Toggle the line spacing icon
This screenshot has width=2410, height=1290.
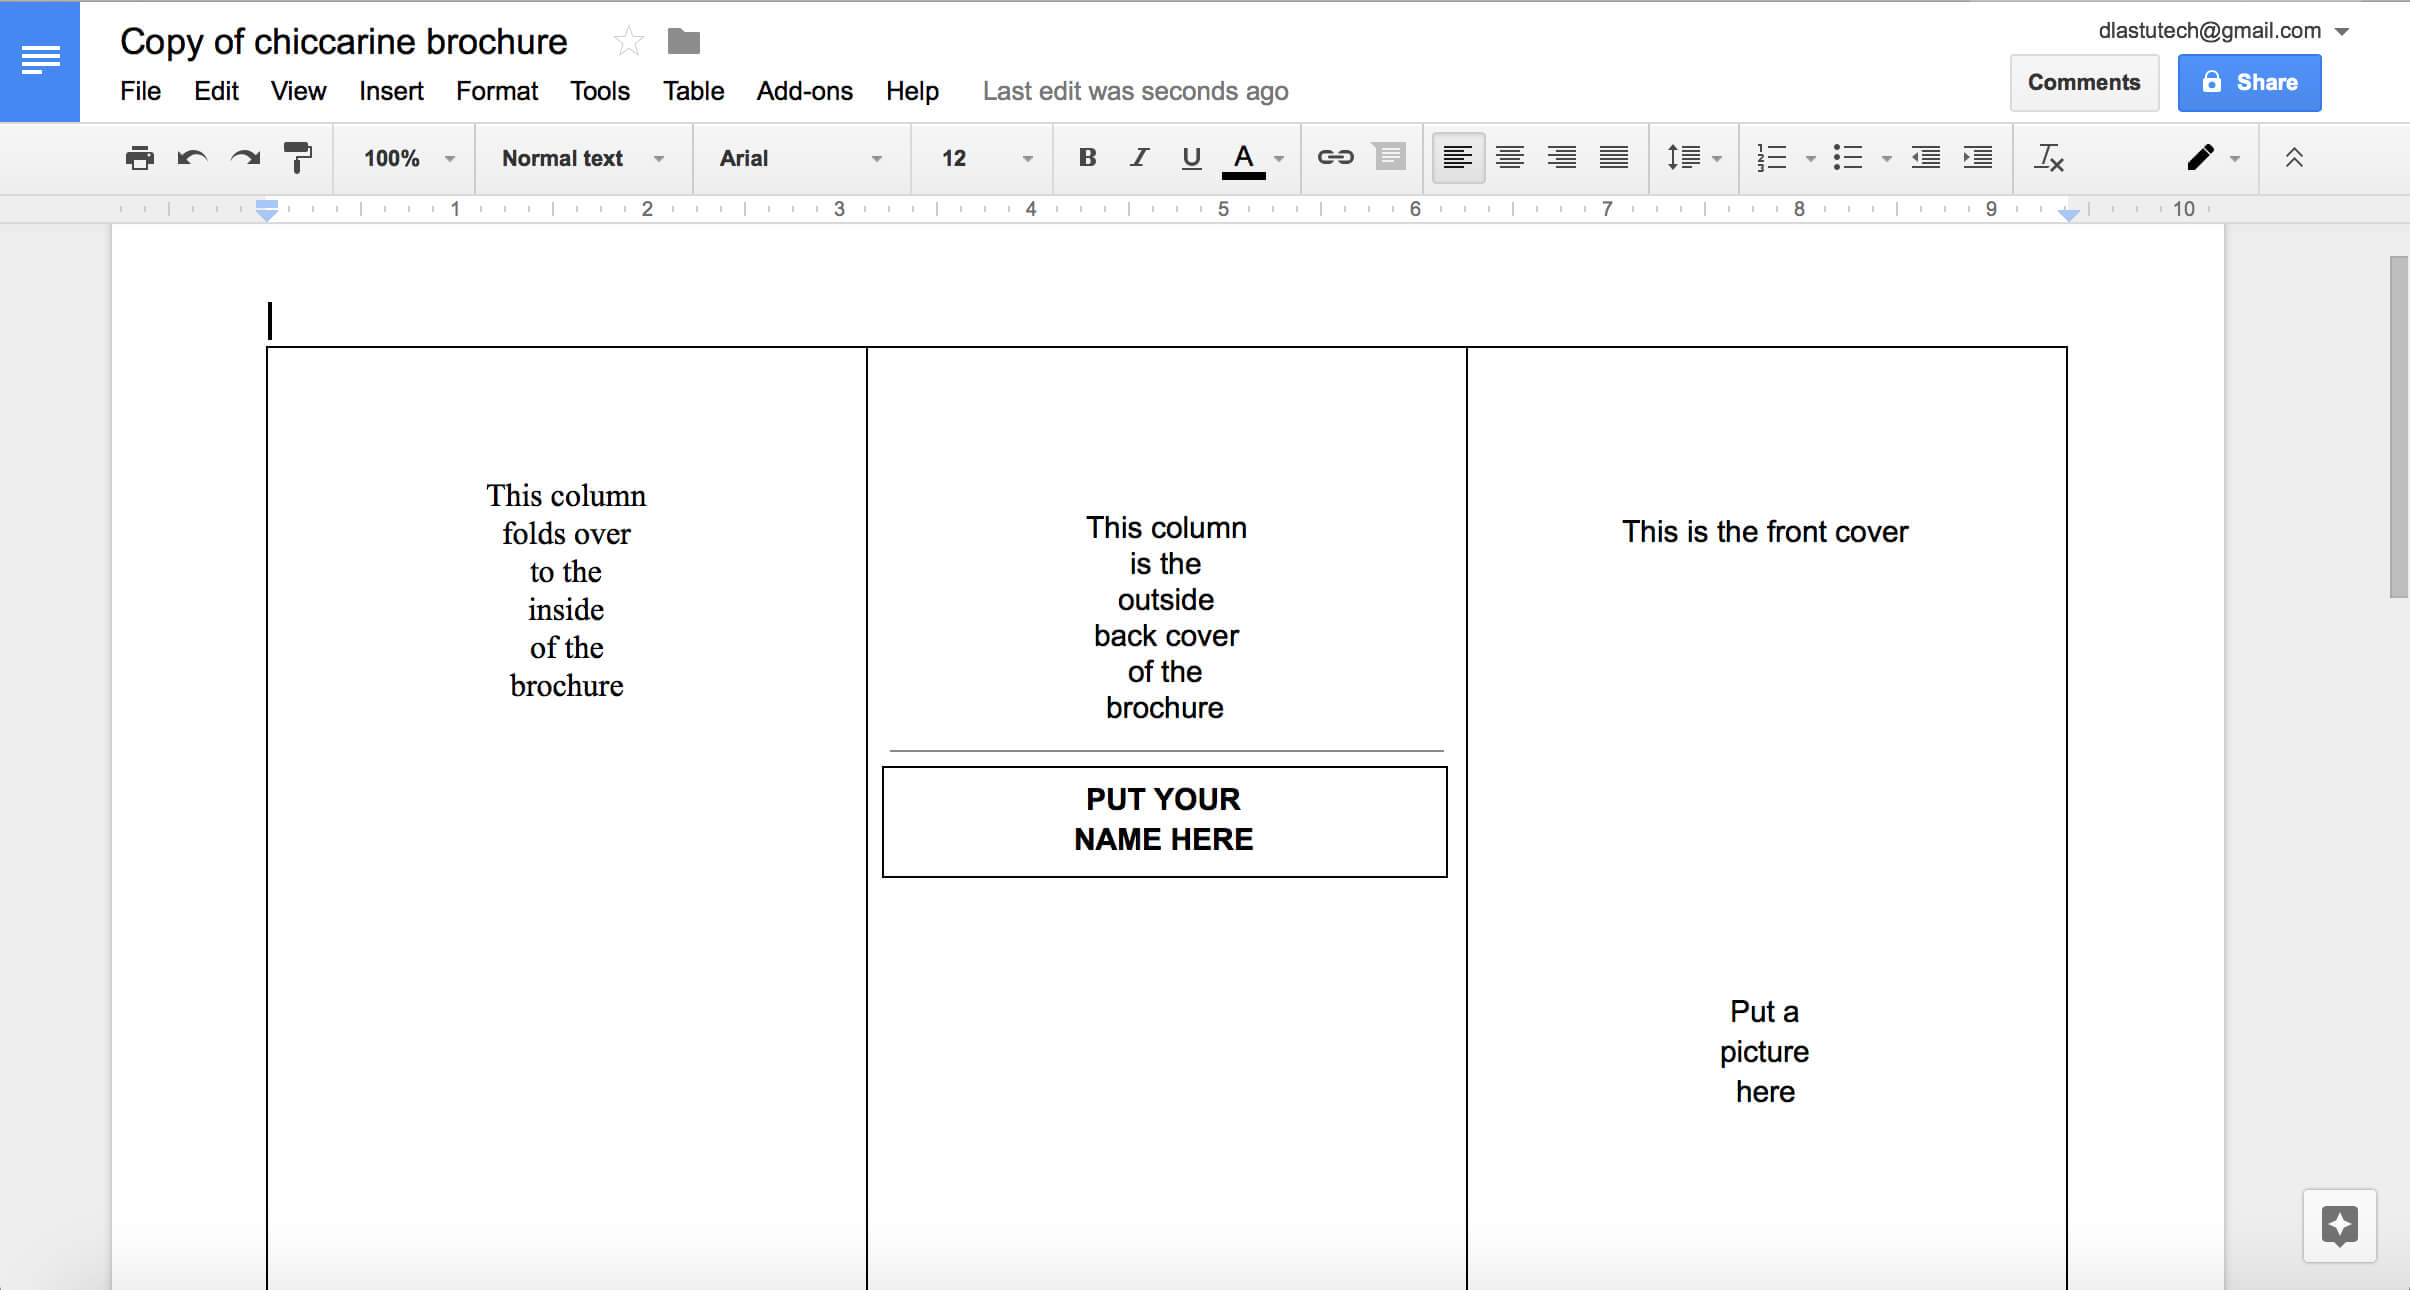tap(1683, 156)
